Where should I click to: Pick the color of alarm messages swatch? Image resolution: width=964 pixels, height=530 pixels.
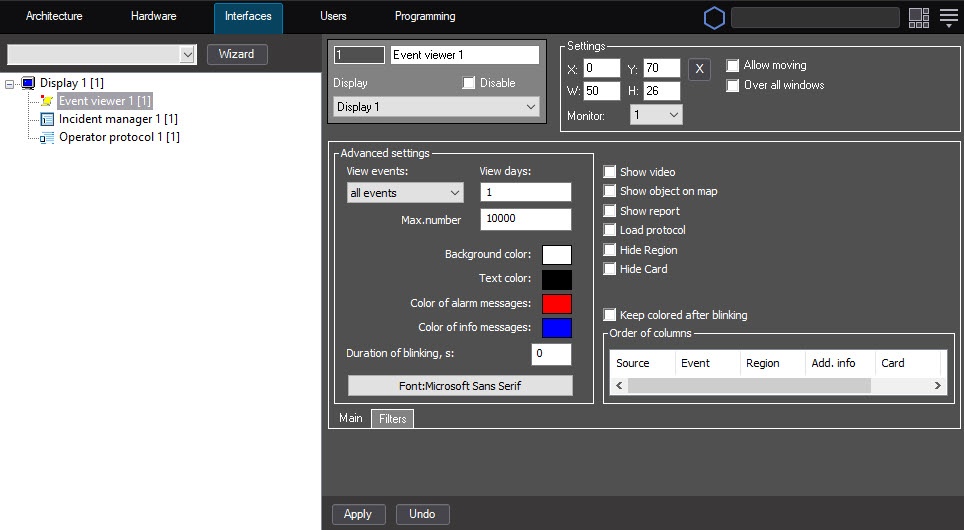tap(556, 304)
